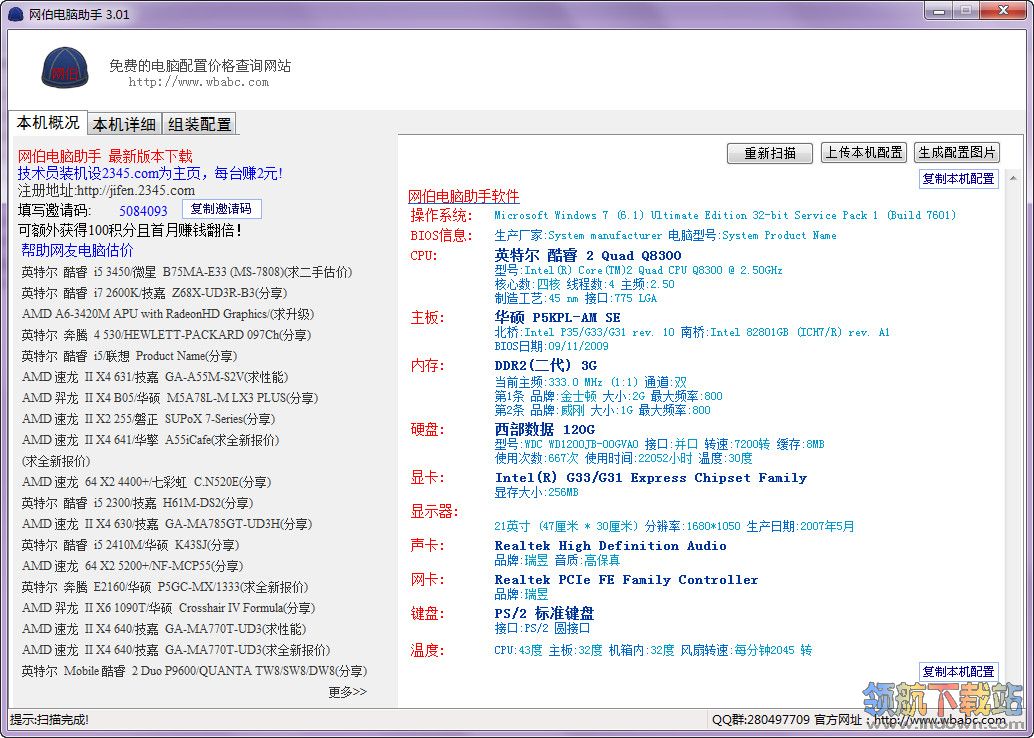The image size is (1034, 738).
Task: Open 网伯电脑助手 最新版本下载 link
Action: click(105, 156)
